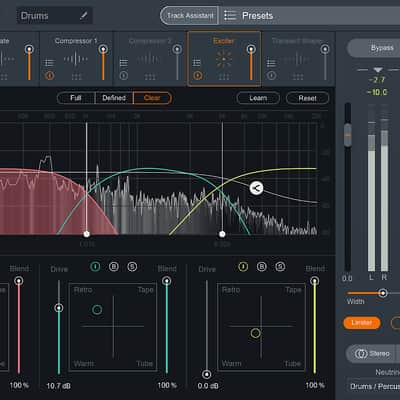Enable Transient Shaper power button
This screenshot has height=400, width=400.
point(271,76)
